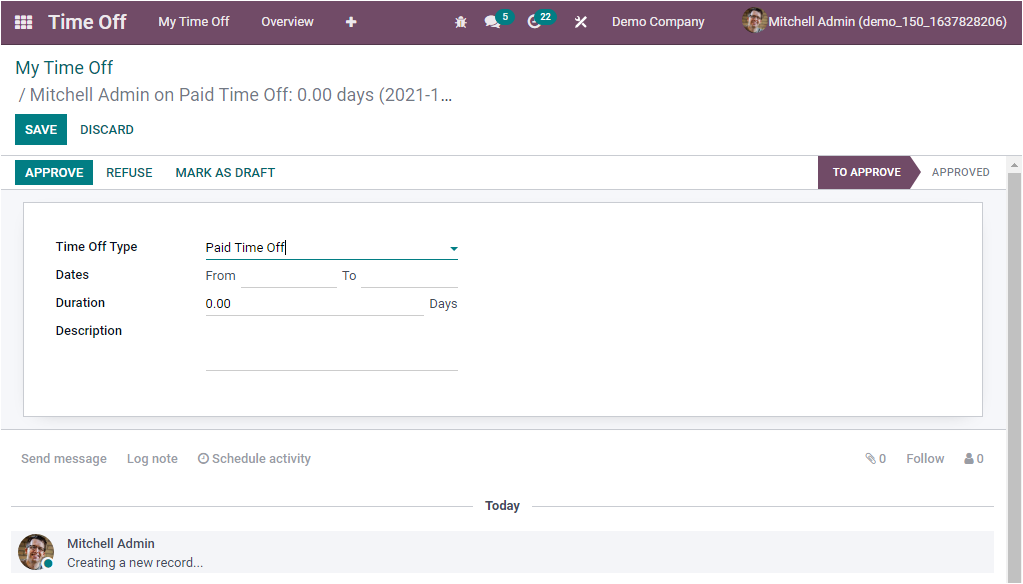The image size is (1023, 584).
Task: Go to My Time Off menu
Action: click(193, 21)
